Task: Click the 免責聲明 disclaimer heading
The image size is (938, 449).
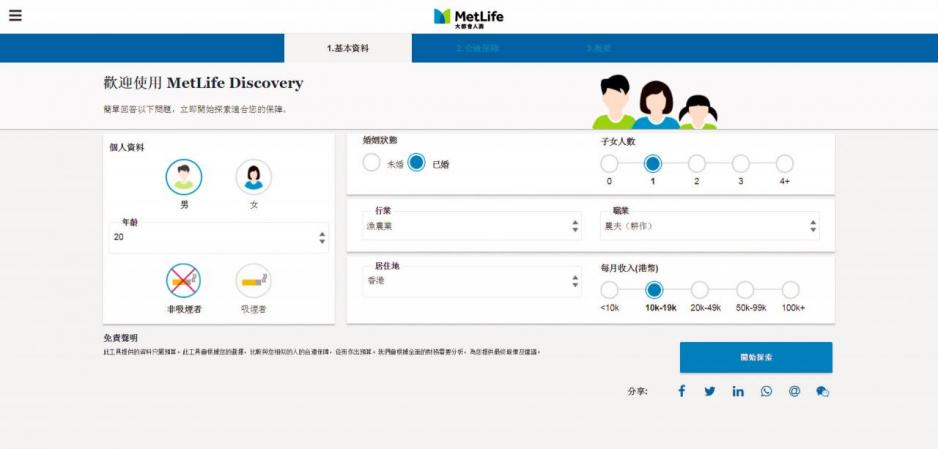Action: coord(120,338)
